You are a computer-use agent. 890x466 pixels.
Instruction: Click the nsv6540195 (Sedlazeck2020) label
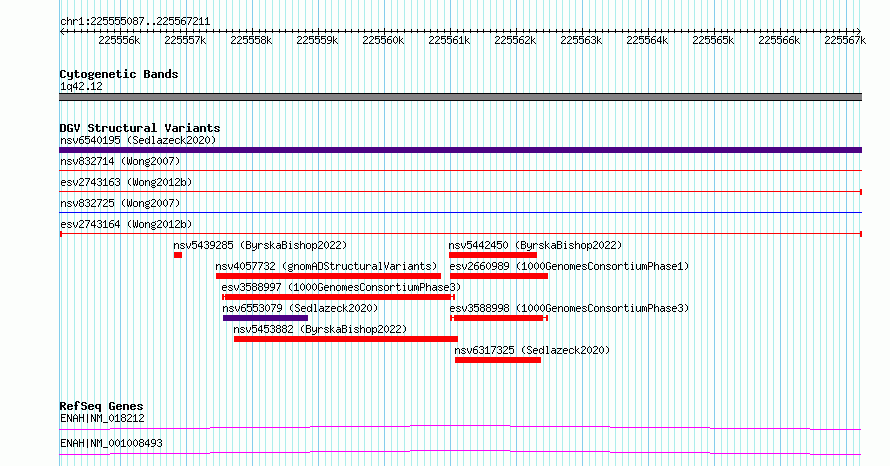(x=138, y=140)
